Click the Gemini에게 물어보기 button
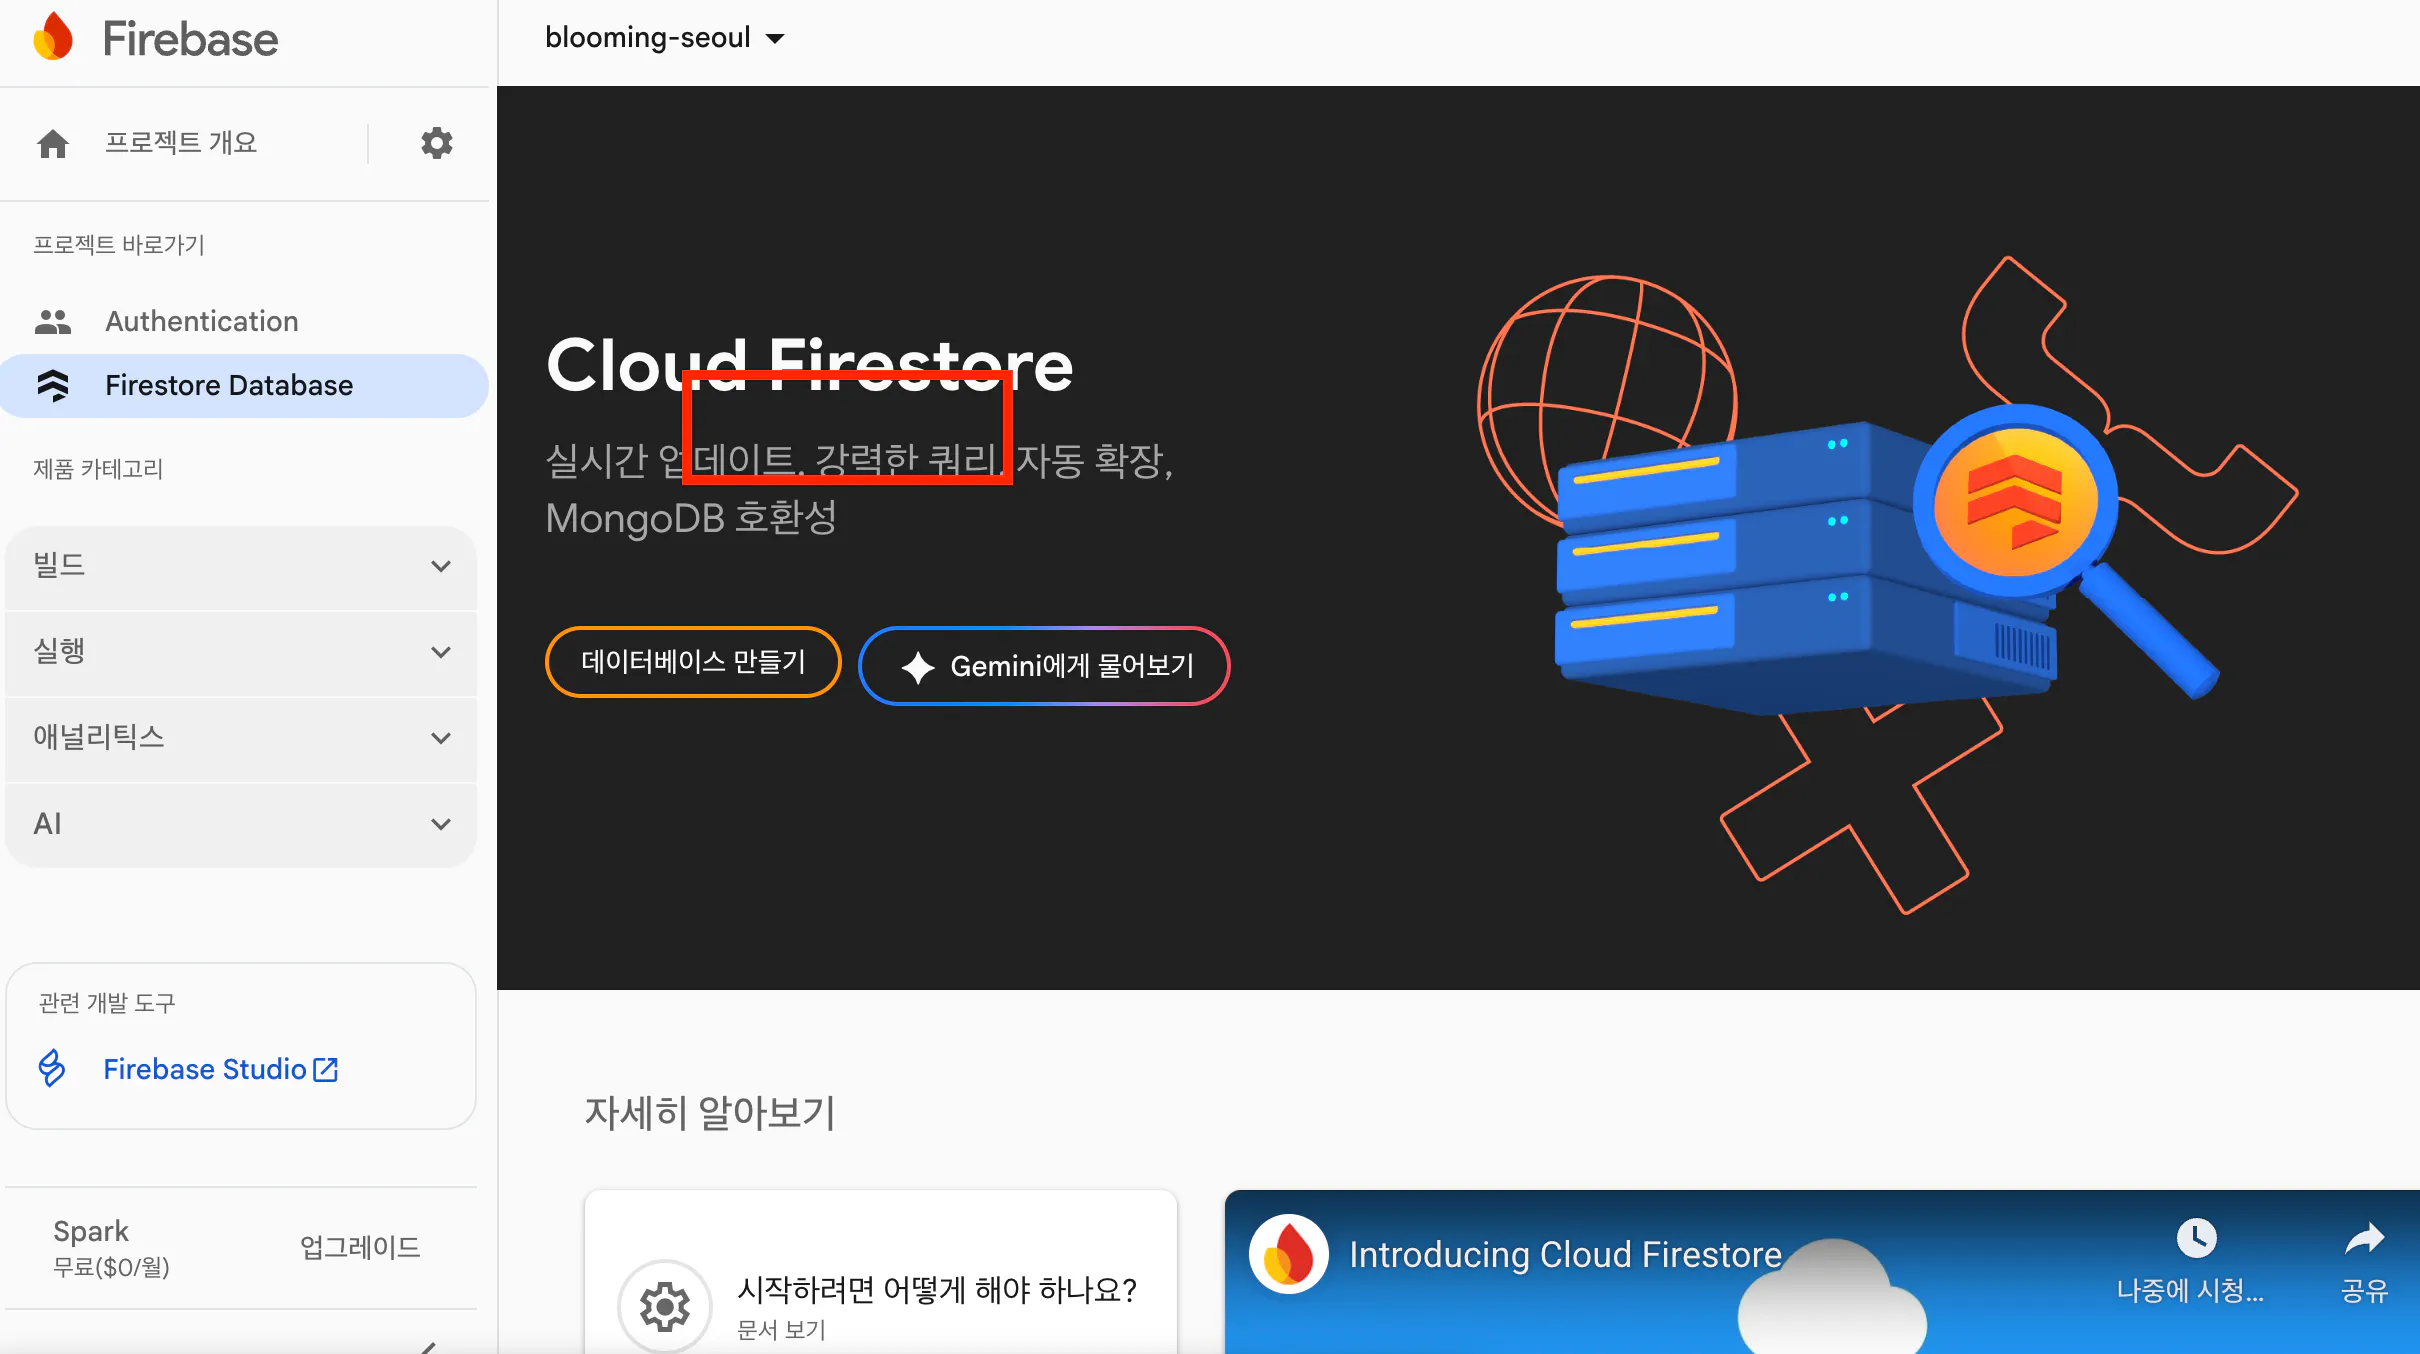The height and width of the screenshot is (1354, 2420). click(1044, 666)
